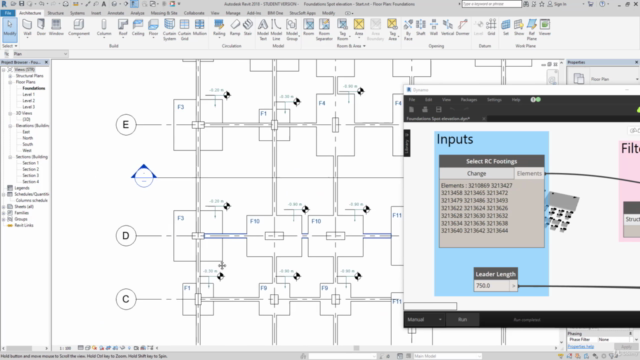The width and height of the screenshot is (640, 360).
Task: Choose the Area tool
Action: point(359,27)
